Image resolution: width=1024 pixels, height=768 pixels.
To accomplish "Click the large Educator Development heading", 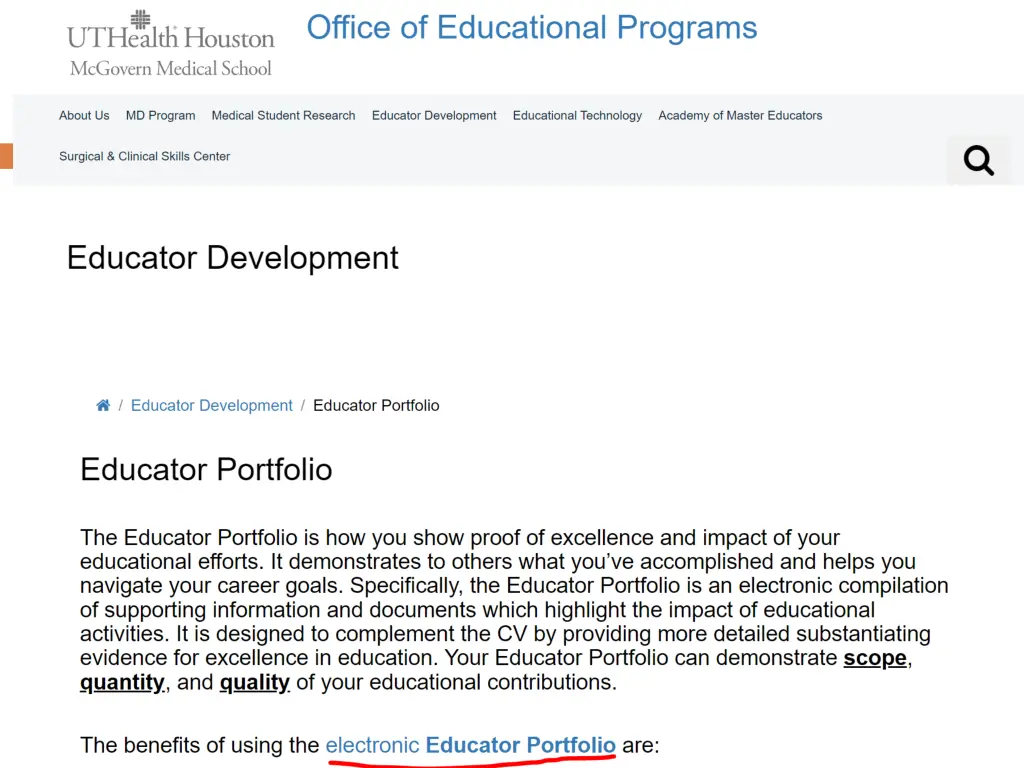I will point(232,258).
